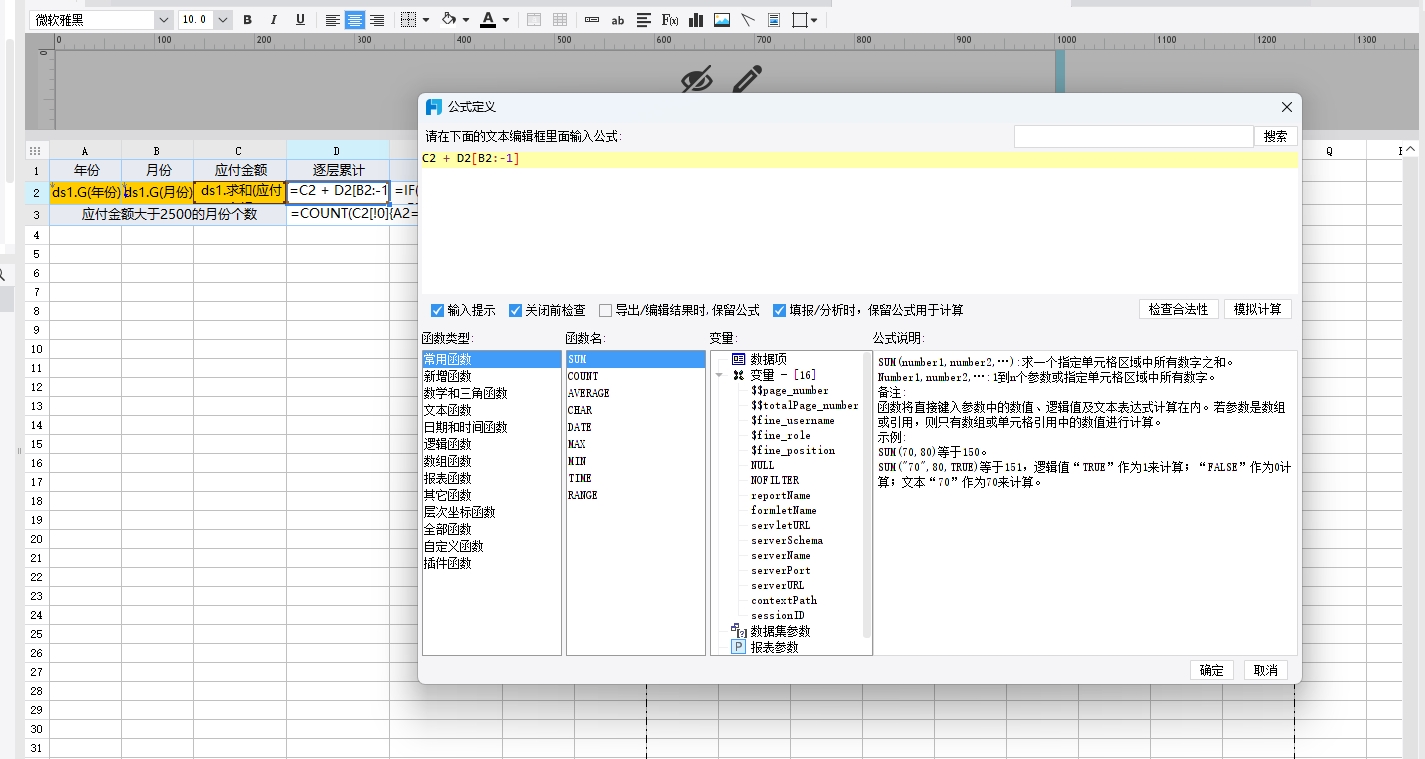1425x759 pixels.
Task: Select 文本函数 category
Action: tap(447, 410)
